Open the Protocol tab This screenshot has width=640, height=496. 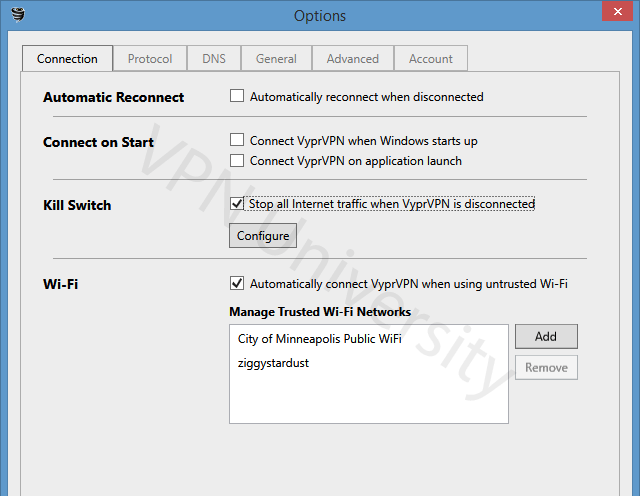point(150,59)
